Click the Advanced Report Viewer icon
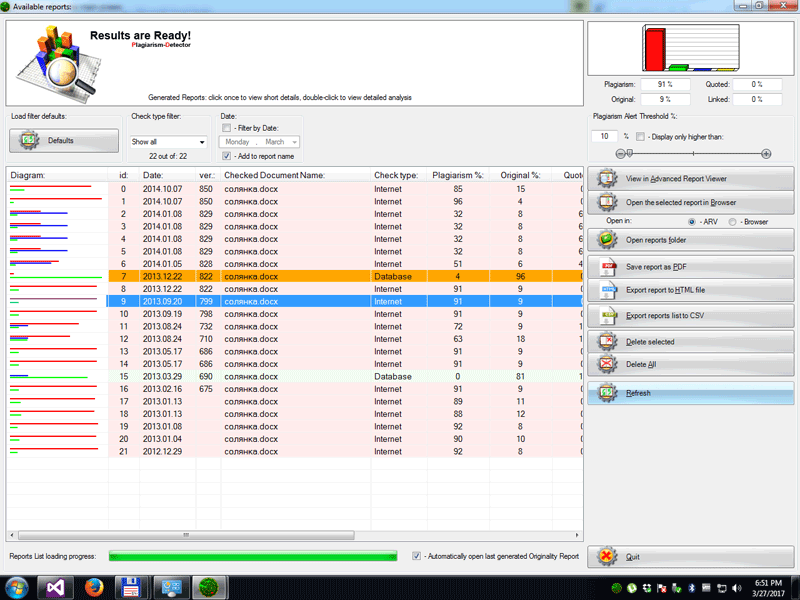This screenshot has width=800, height=600. coord(607,179)
